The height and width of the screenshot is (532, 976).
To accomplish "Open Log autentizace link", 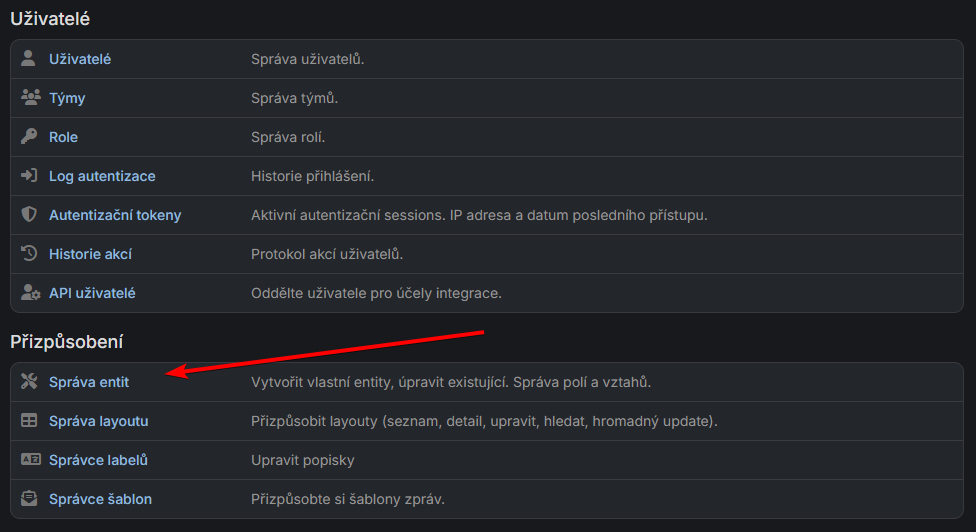I will coord(102,176).
